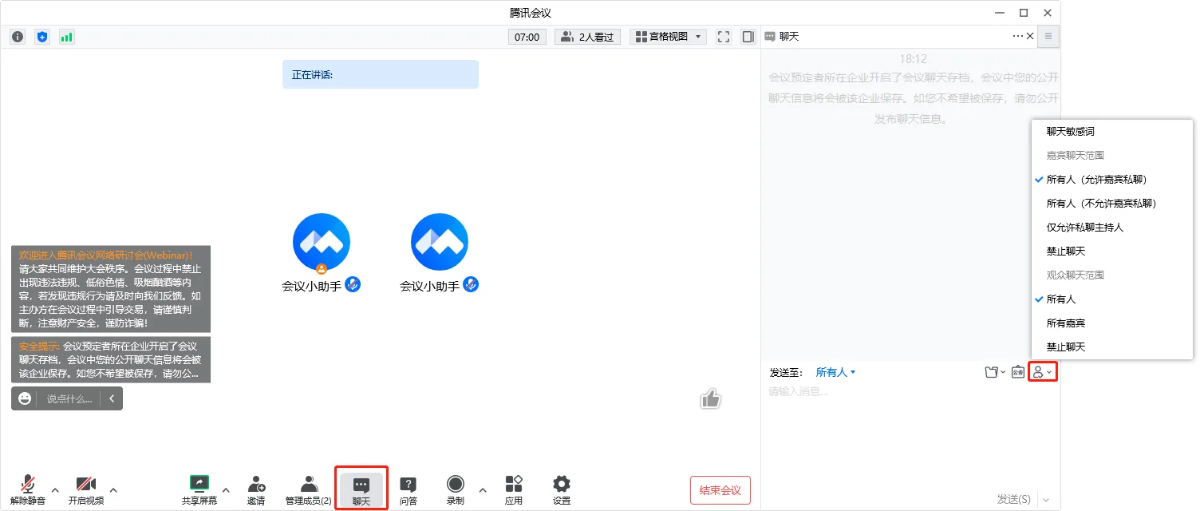
Task: Expand video options arrow beside 开启视频
Action: 113,490
